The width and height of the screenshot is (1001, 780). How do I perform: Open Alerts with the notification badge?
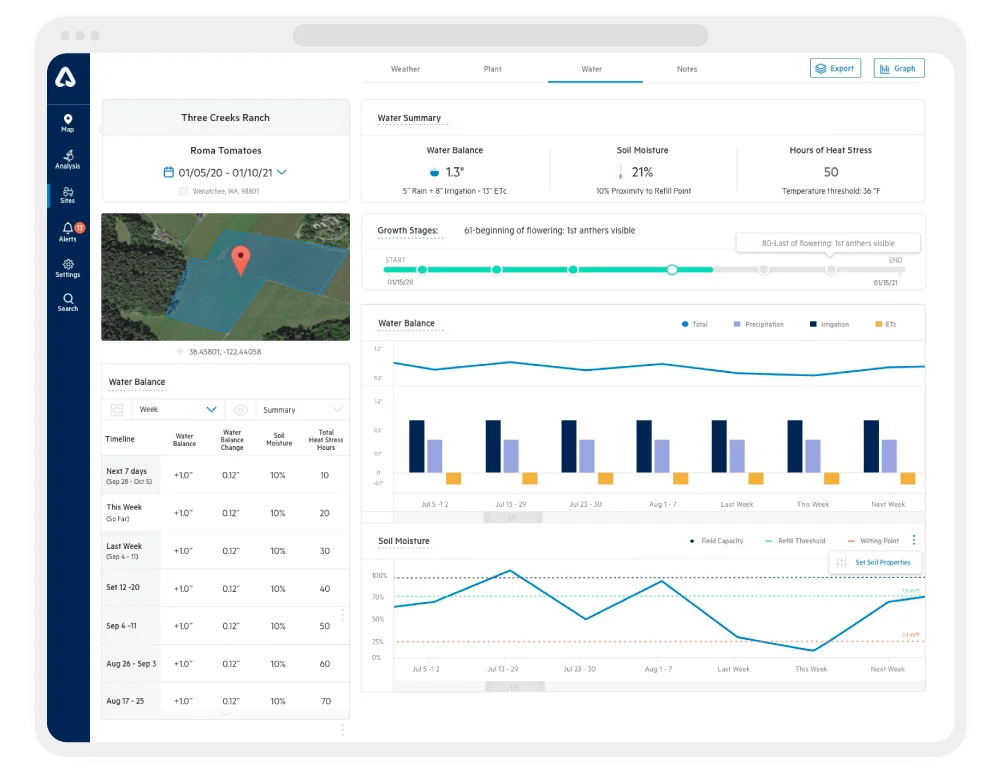point(68,231)
